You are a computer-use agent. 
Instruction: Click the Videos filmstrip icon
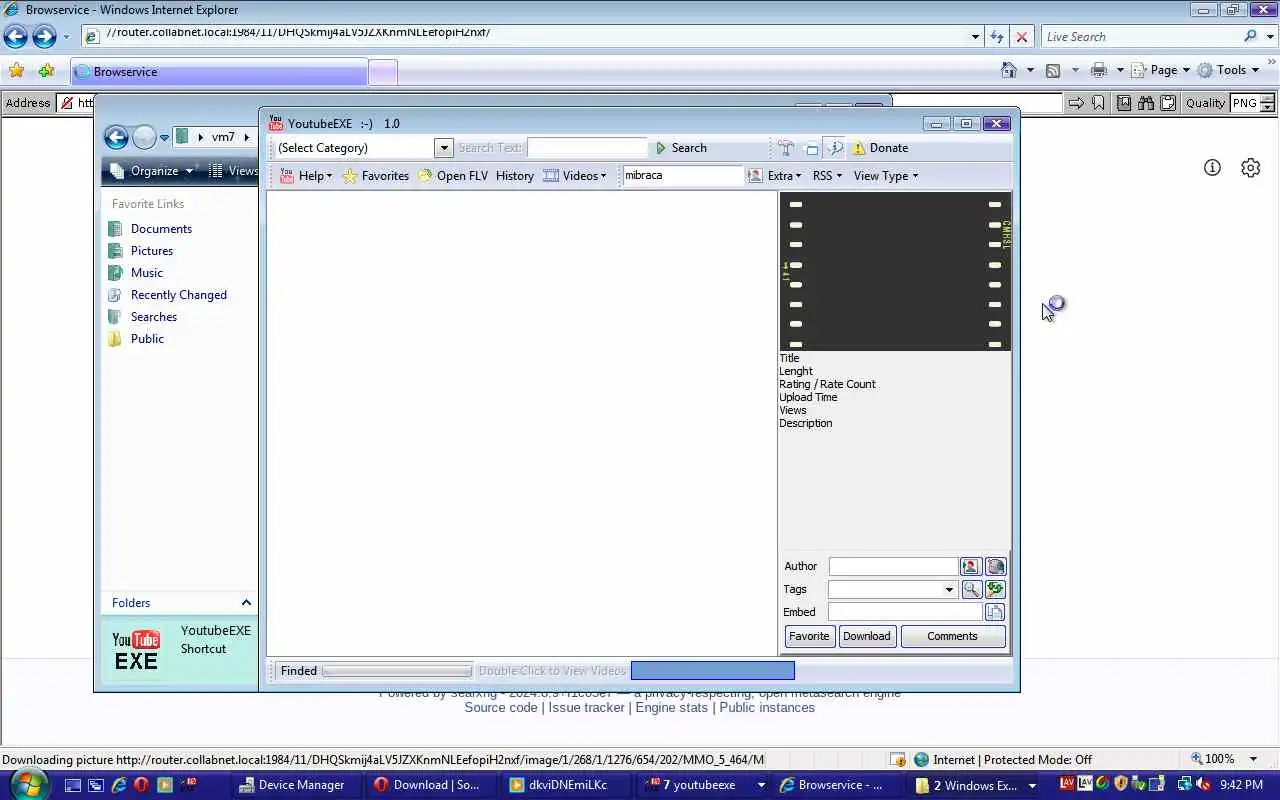(551, 176)
